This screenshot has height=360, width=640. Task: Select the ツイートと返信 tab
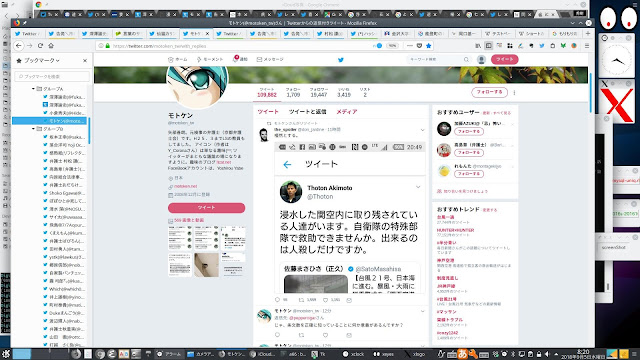307,111
